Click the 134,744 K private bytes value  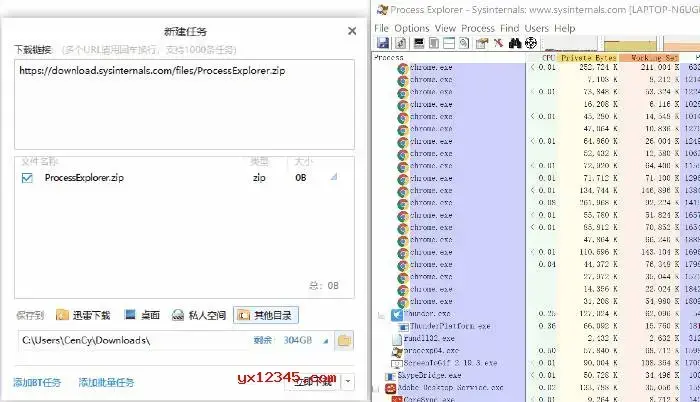coord(600,191)
